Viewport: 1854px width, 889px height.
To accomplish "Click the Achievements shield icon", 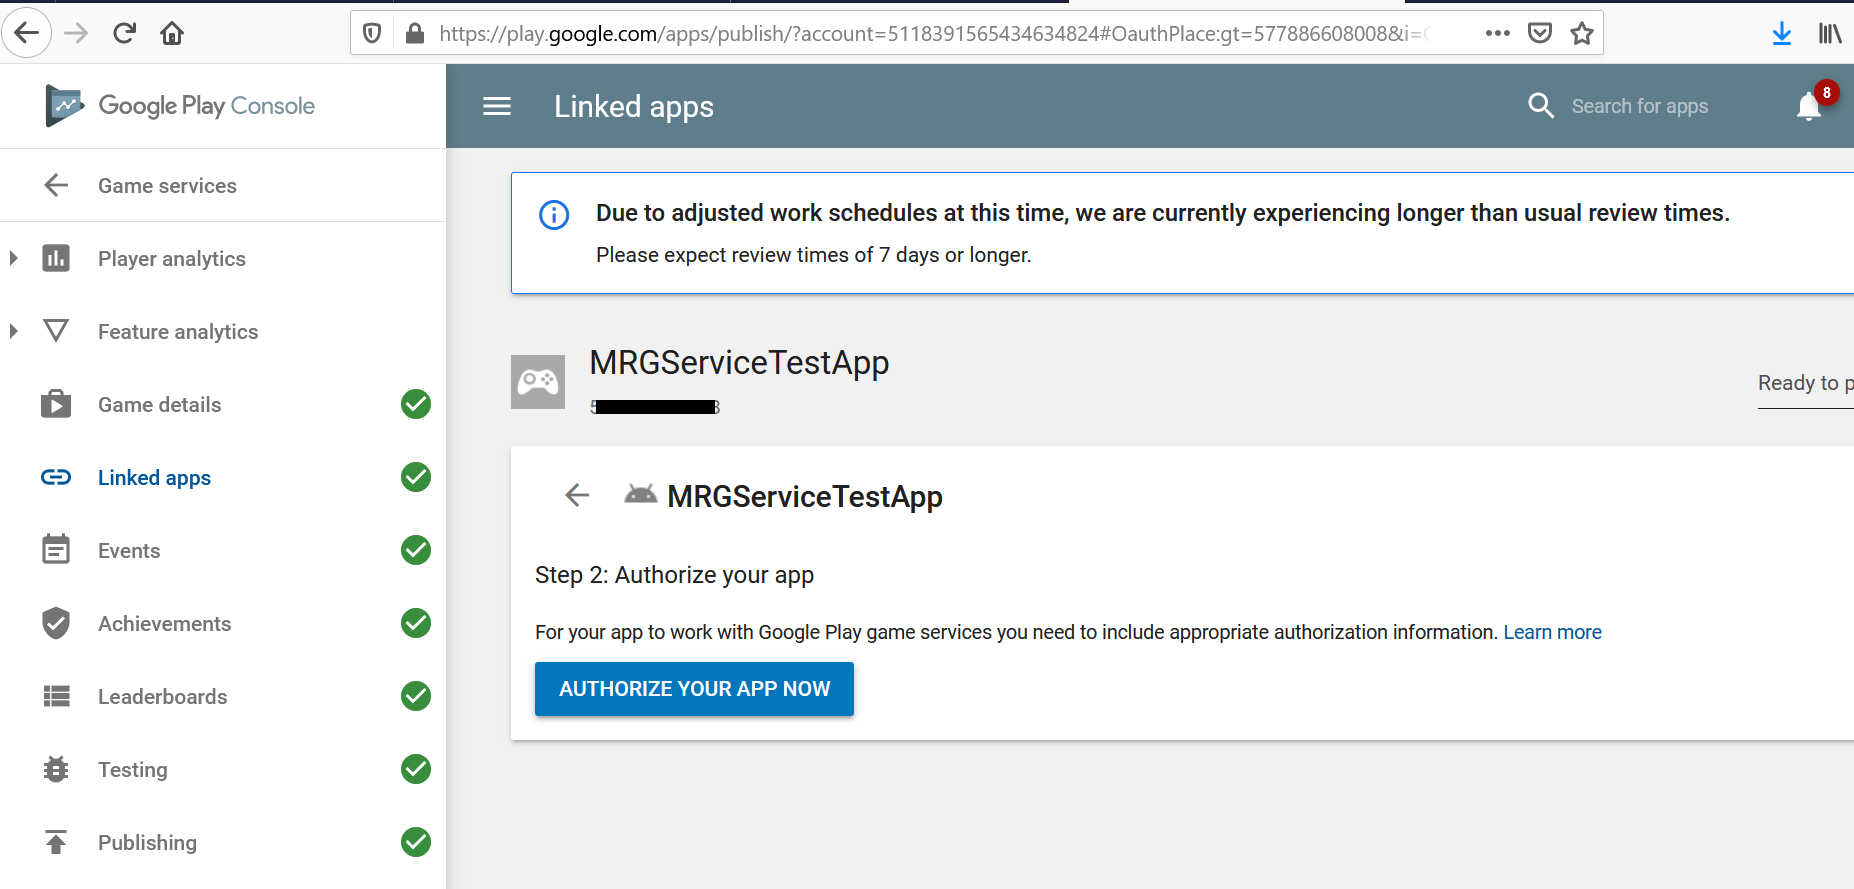I will (56, 622).
